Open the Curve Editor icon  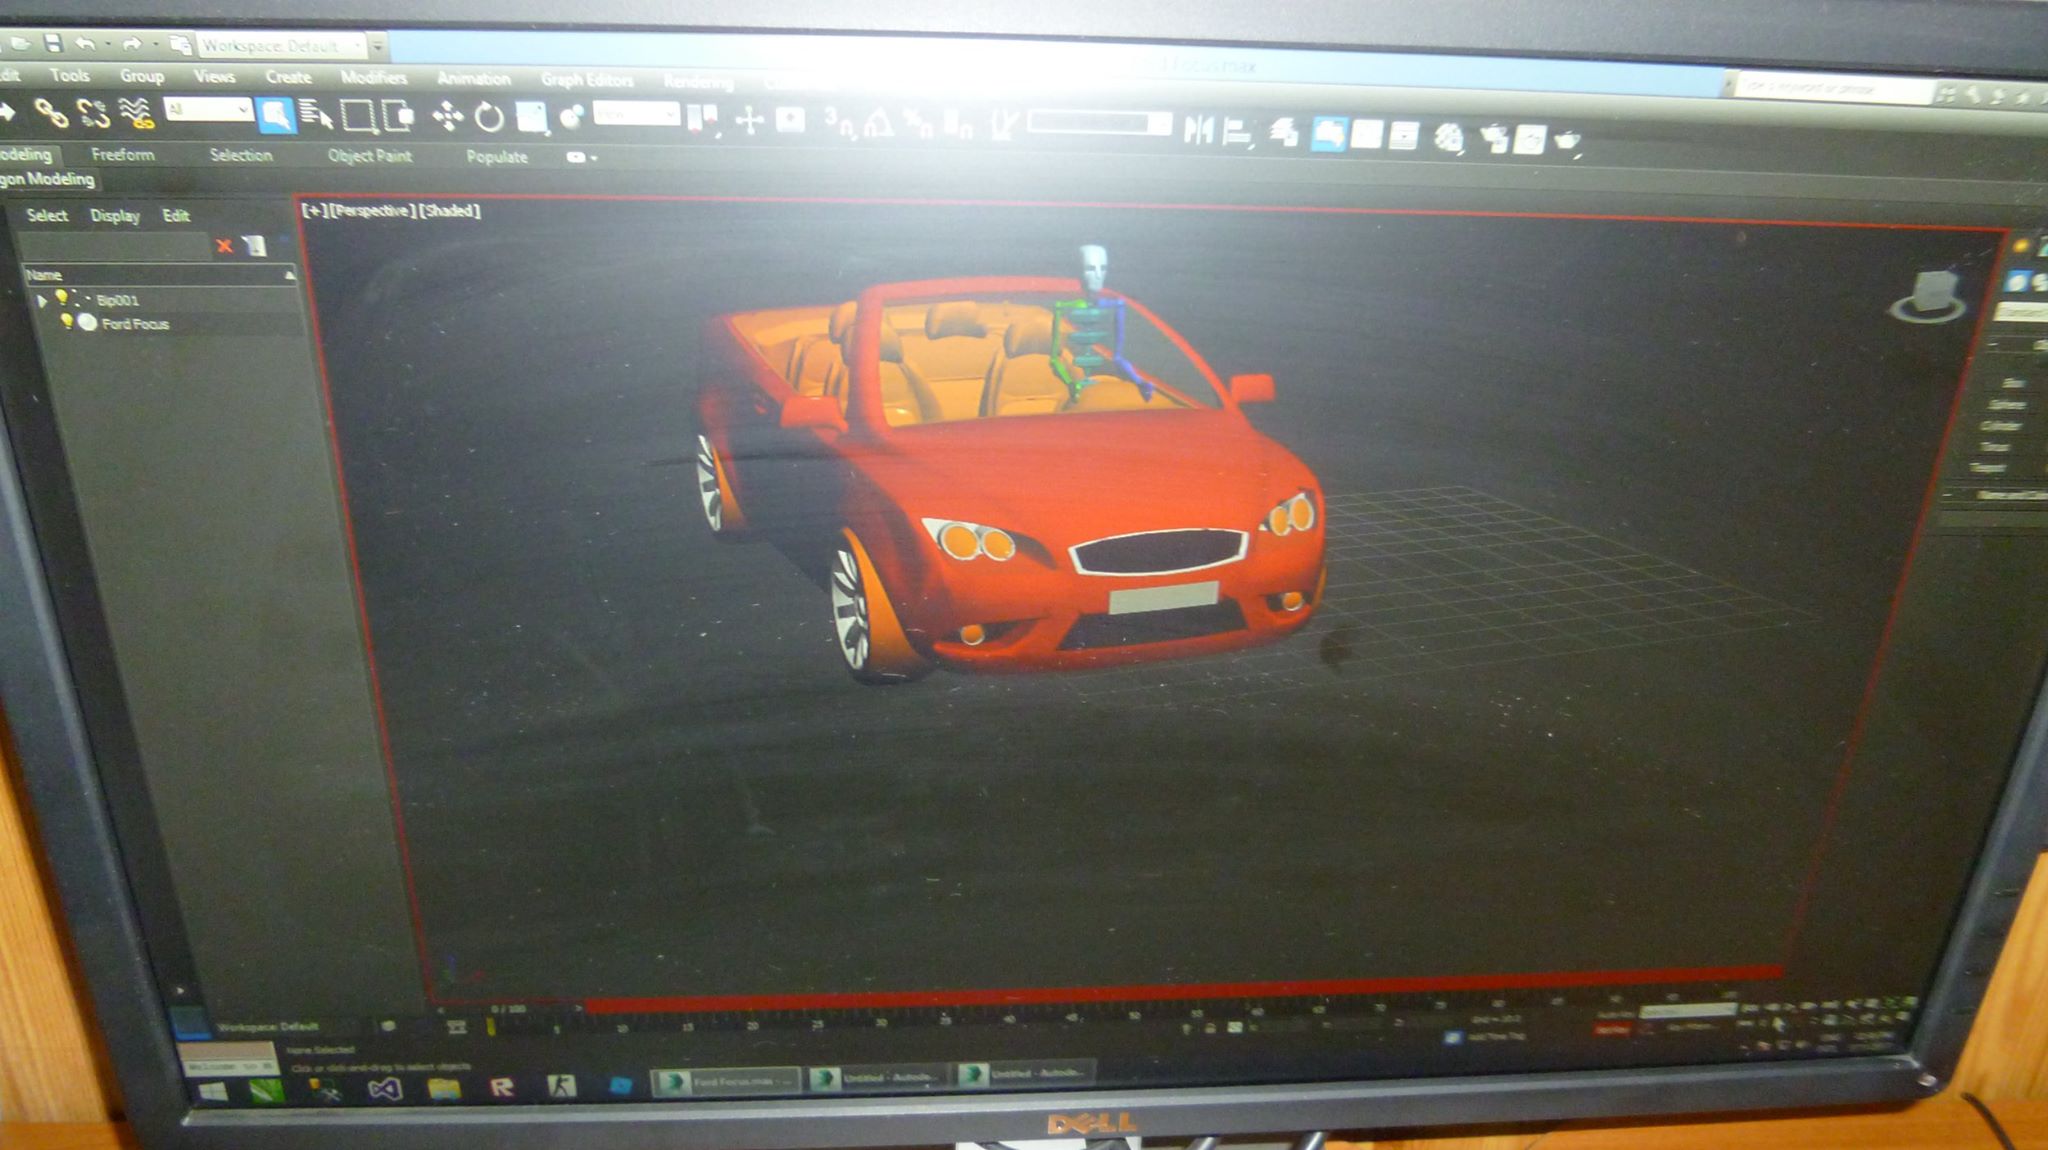[1366, 133]
